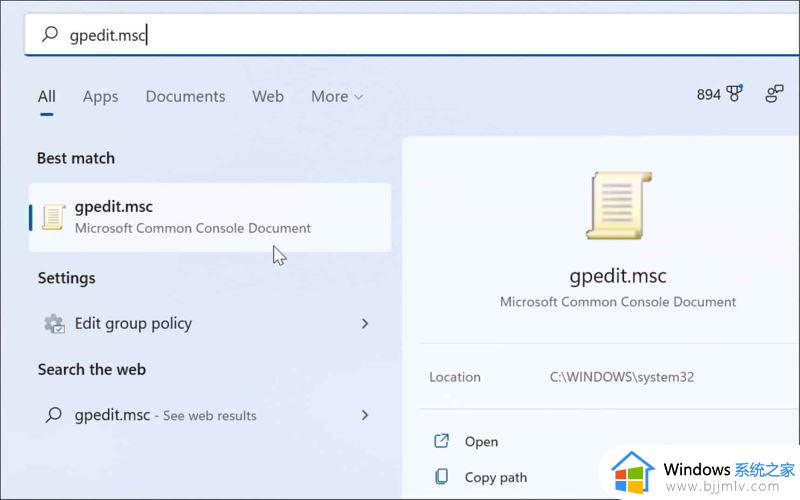Click the Copy path clipboard icon
Screen dimensions: 800x500
[441, 477]
